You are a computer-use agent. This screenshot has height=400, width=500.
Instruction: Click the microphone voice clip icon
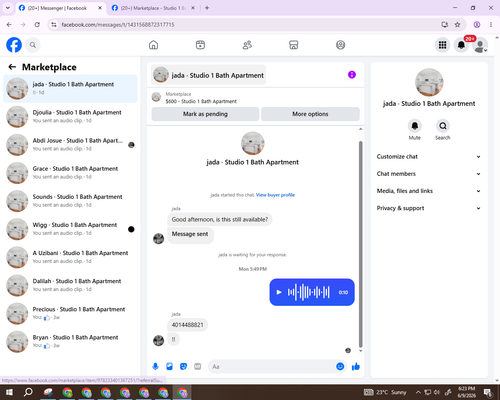155,367
